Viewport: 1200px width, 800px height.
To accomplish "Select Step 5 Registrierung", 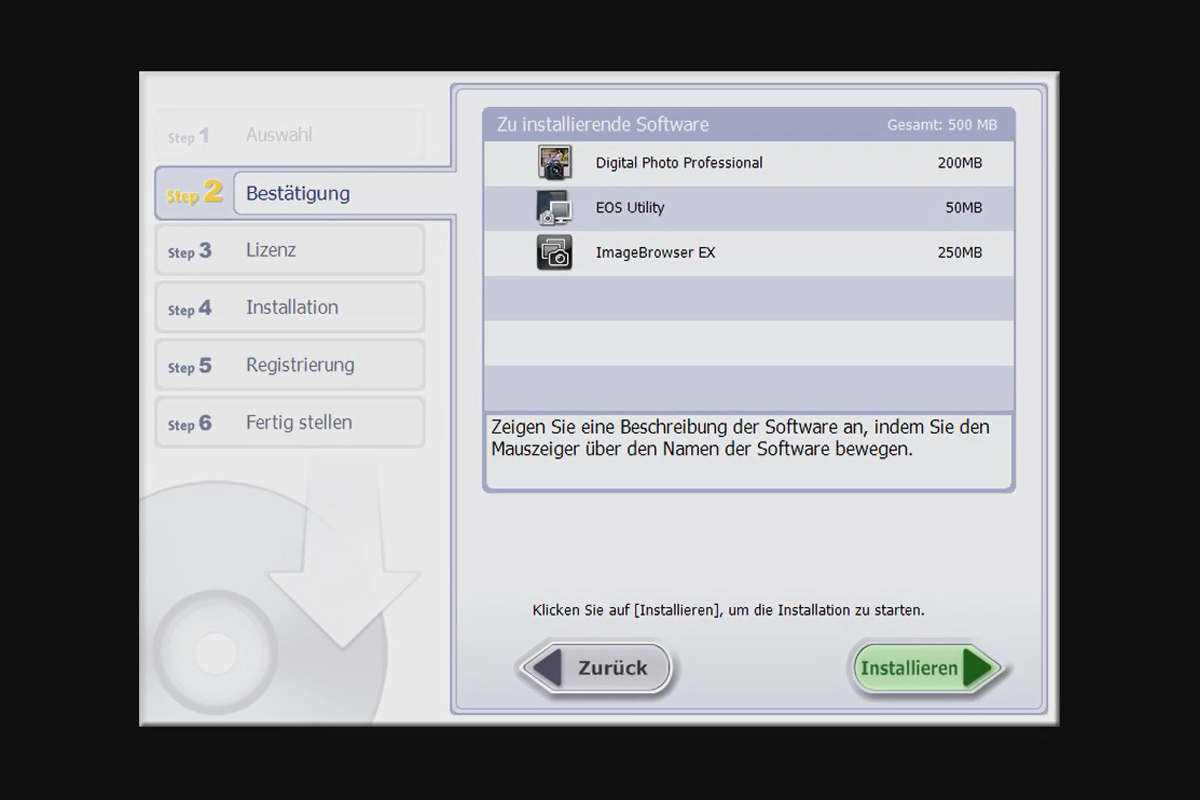I will coord(290,365).
